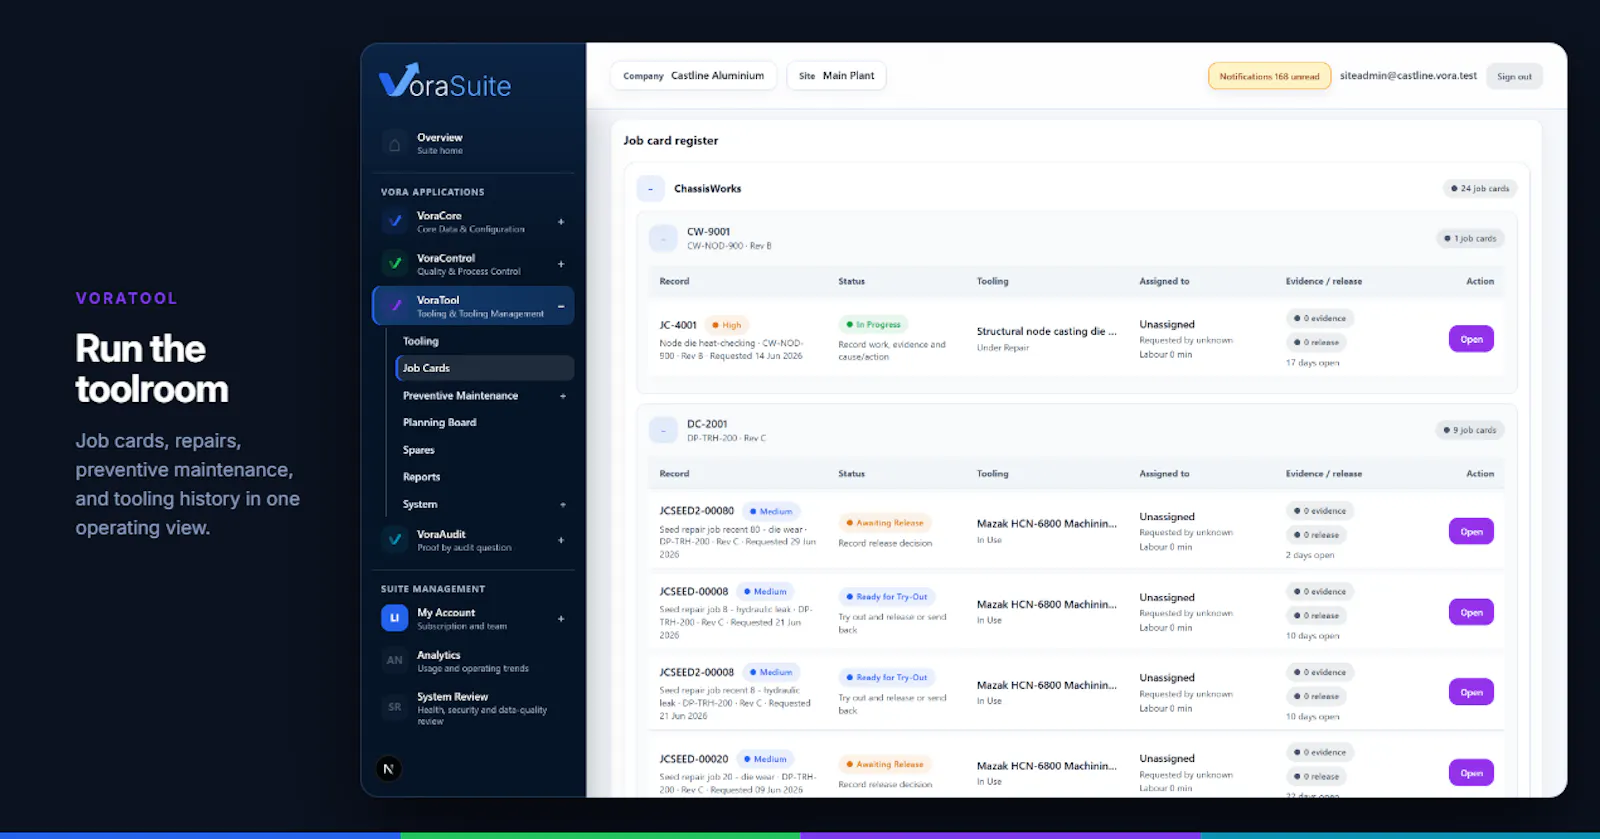The height and width of the screenshot is (839, 1600).
Task: Click the 1 job cards badge
Action: click(1470, 238)
